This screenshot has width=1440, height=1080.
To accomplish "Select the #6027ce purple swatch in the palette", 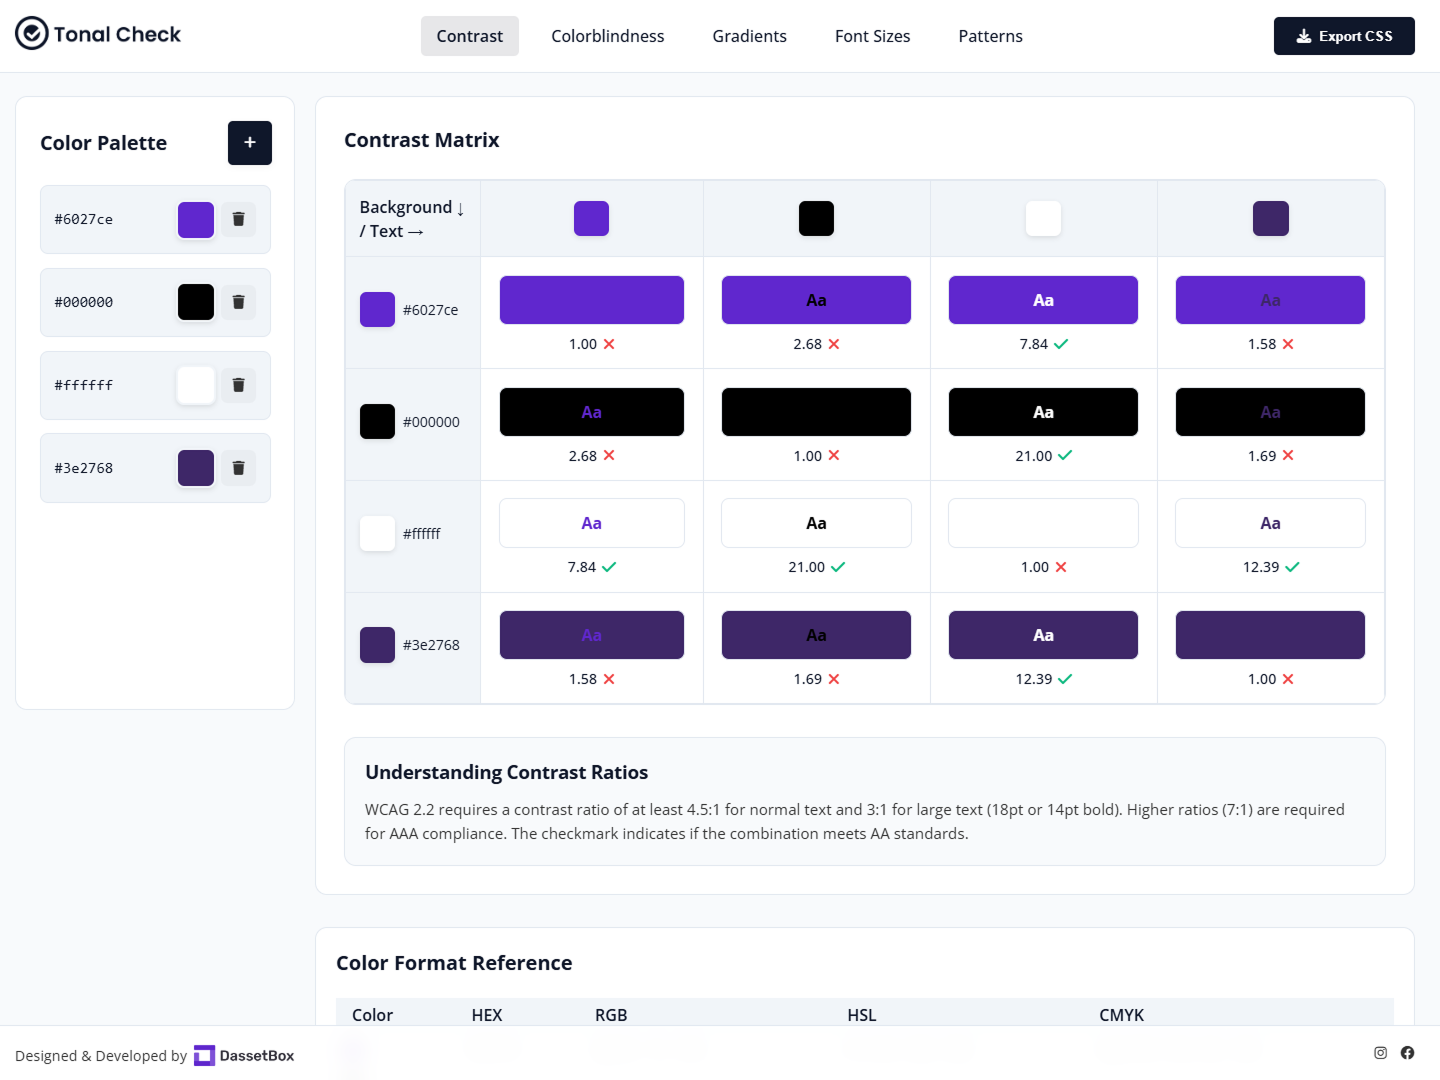I will [x=195, y=219].
